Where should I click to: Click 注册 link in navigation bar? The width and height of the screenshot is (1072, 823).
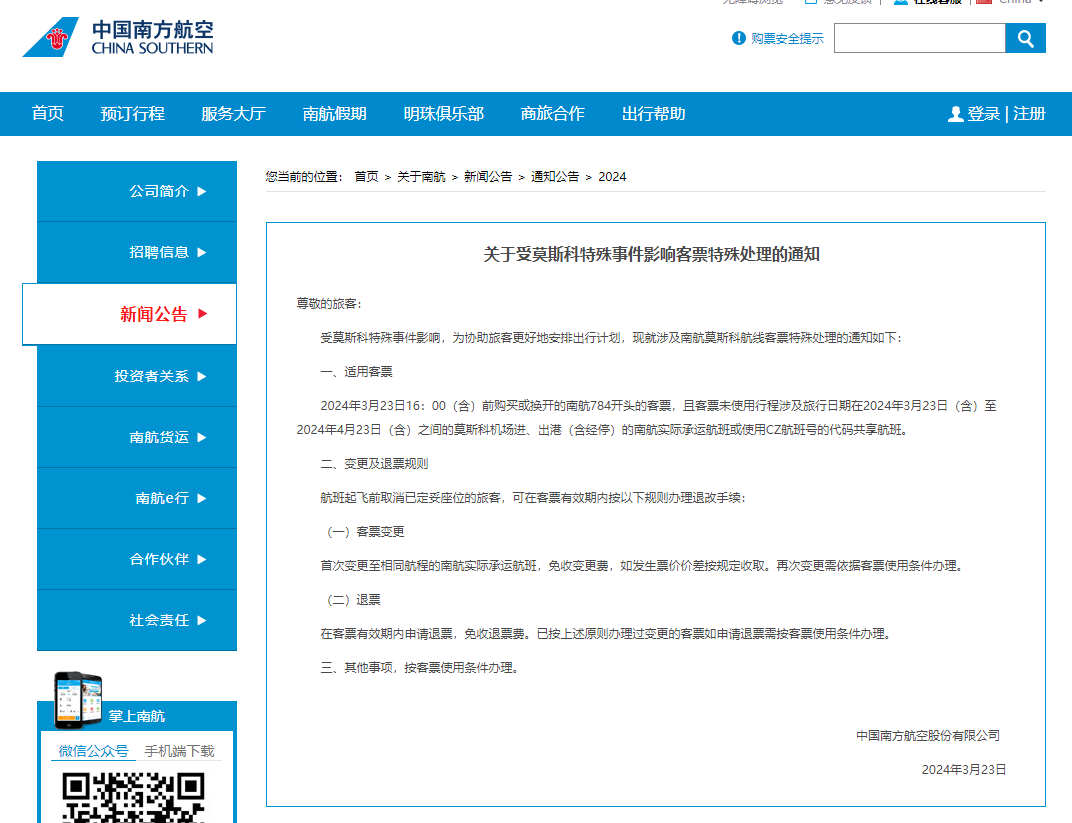coord(1029,114)
